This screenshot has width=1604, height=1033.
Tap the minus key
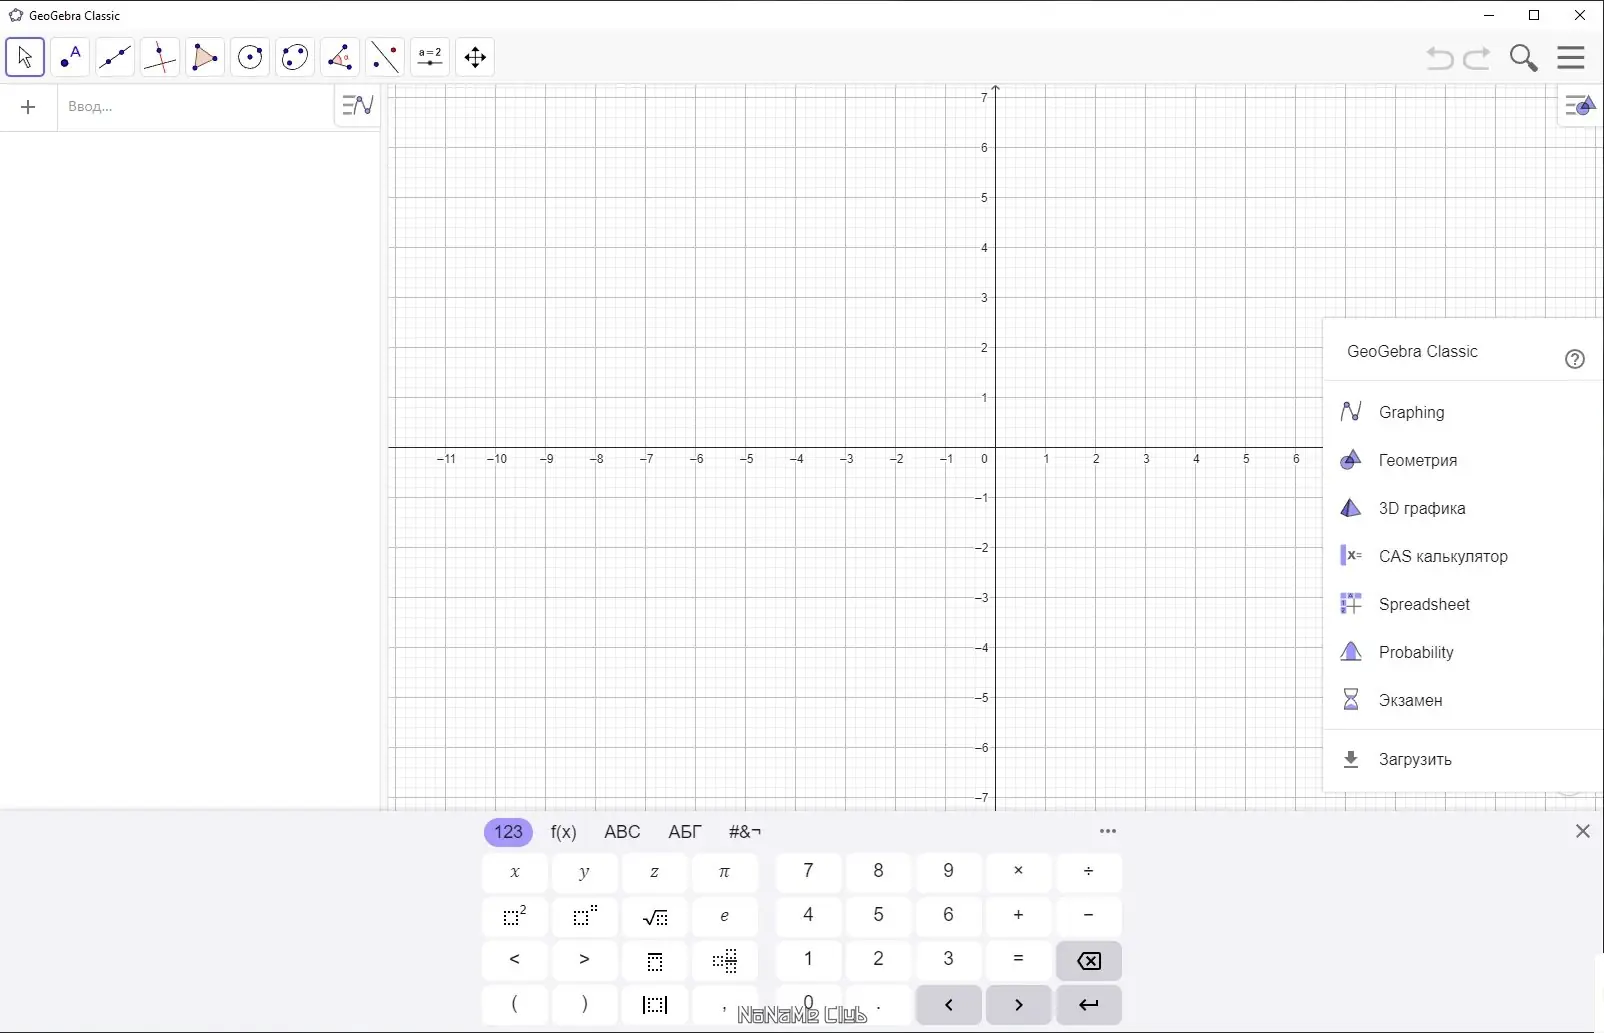click(x=1089, y=915)
